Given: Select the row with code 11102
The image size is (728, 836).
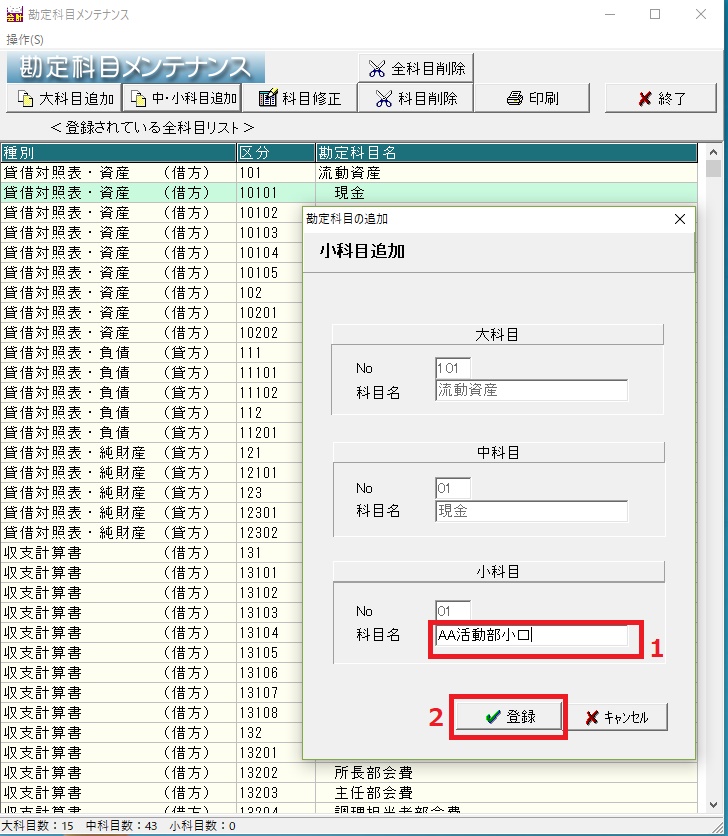Looking at the screenshot, I should 151,392.
